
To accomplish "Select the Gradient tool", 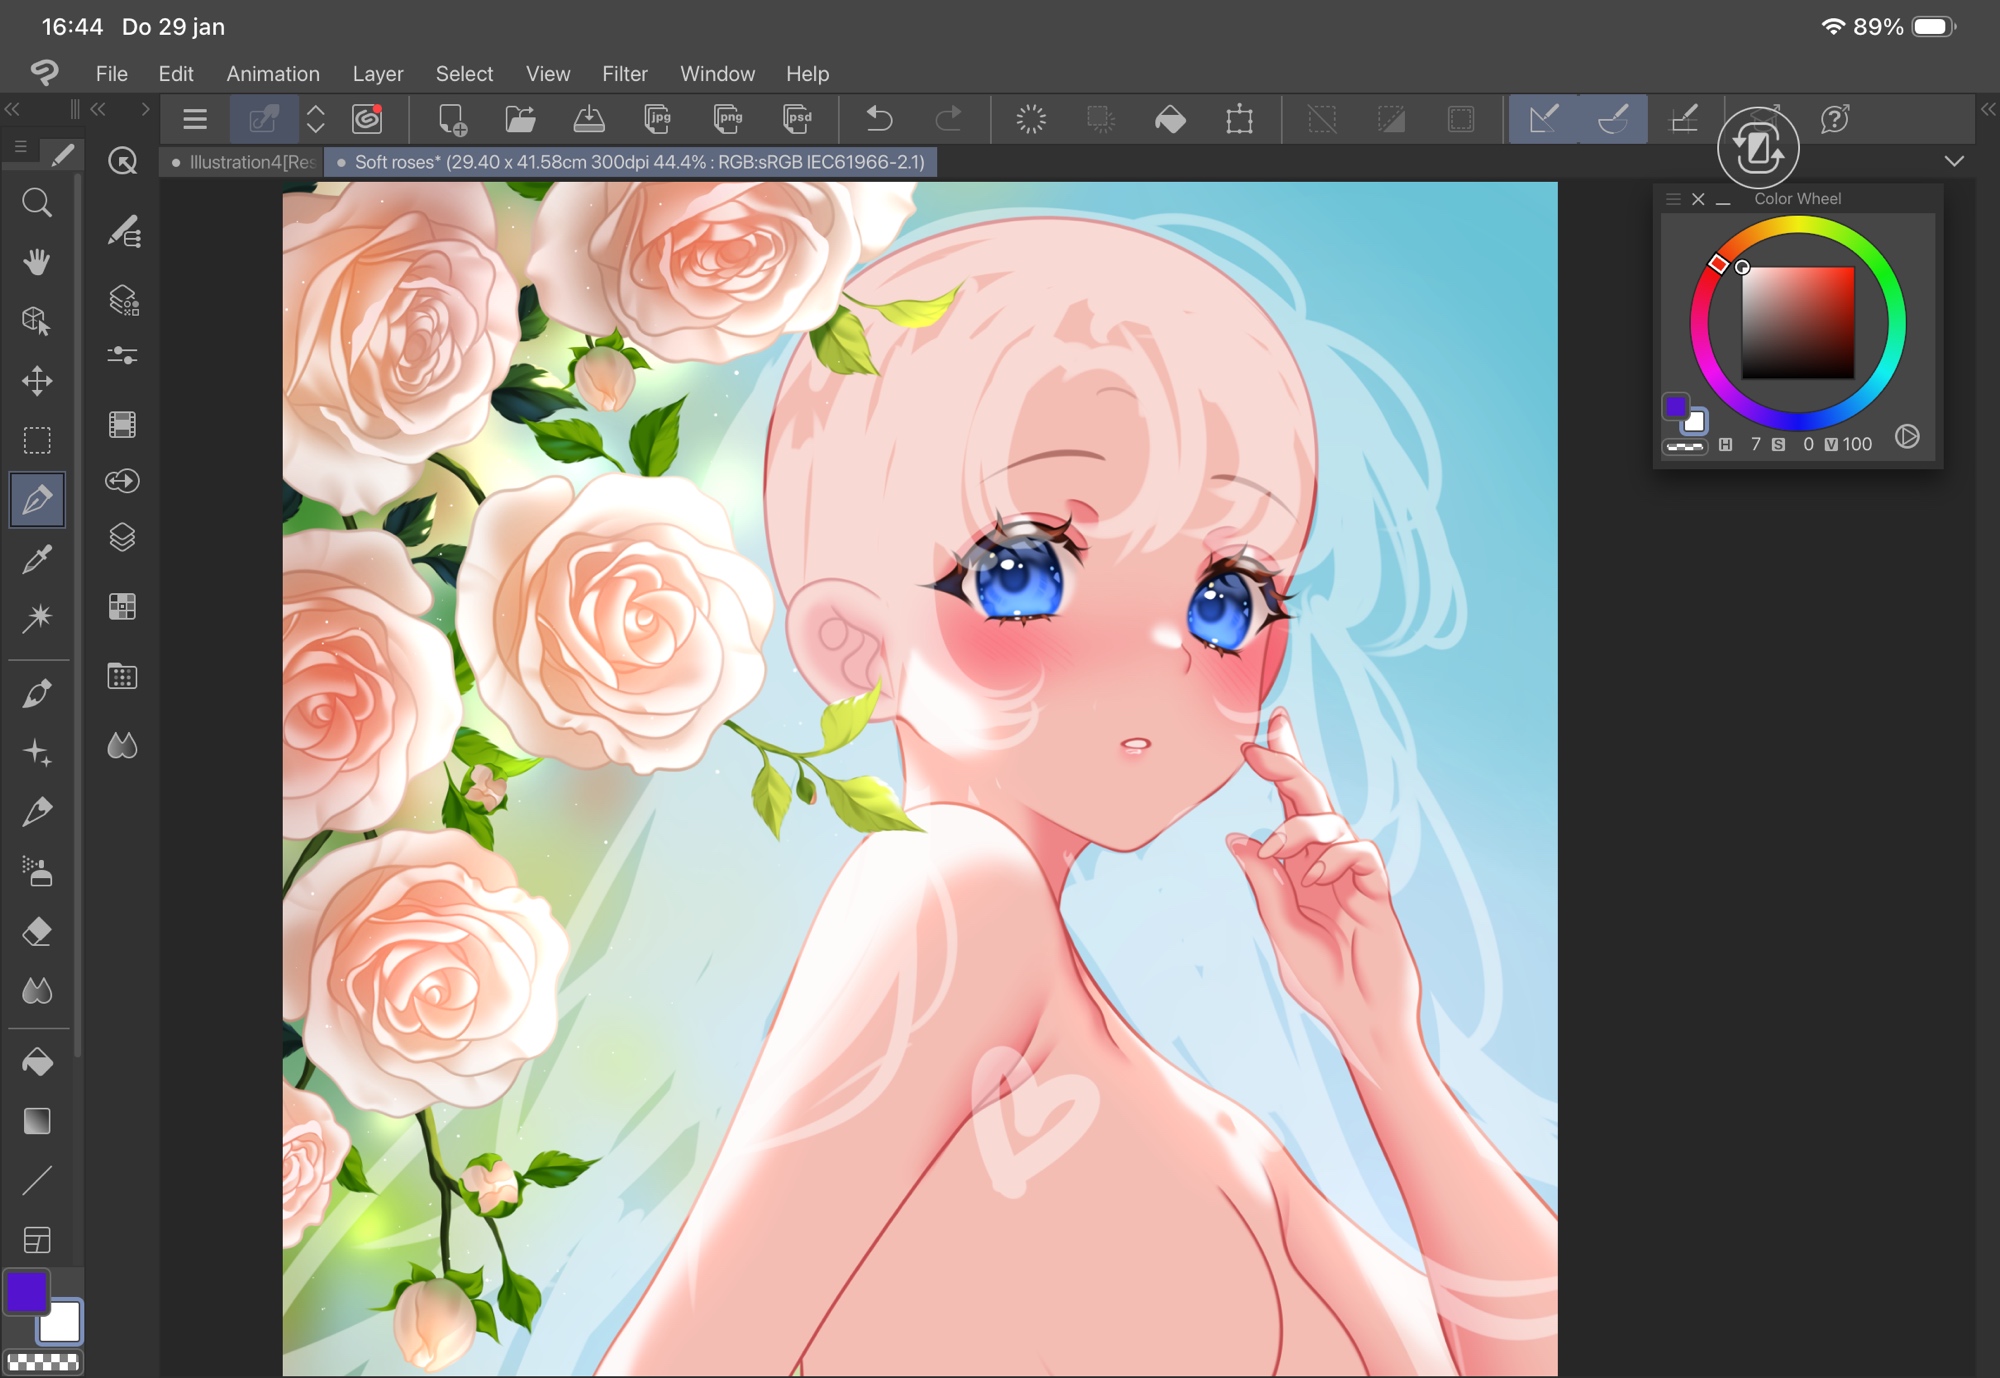I will click(x=37, y=1121).
